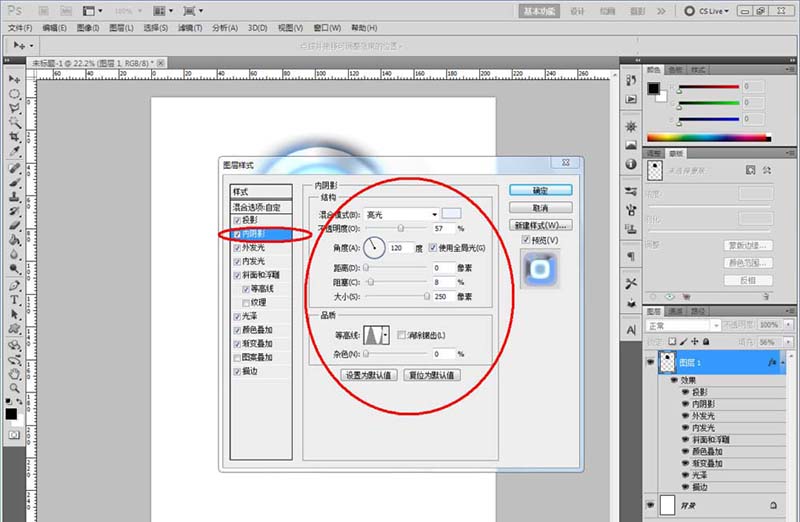Toggle quick mask mode icon
The image size is (800, 522).
click(14, 435)
